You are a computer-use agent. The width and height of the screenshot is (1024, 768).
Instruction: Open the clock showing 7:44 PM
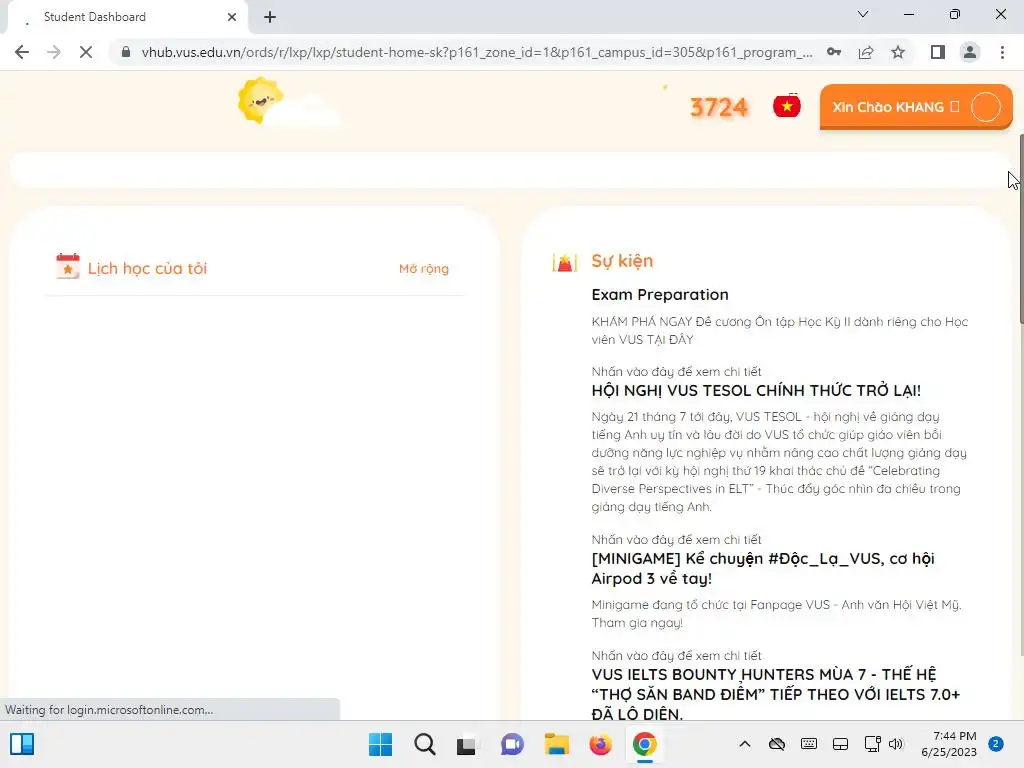[949, 744]
